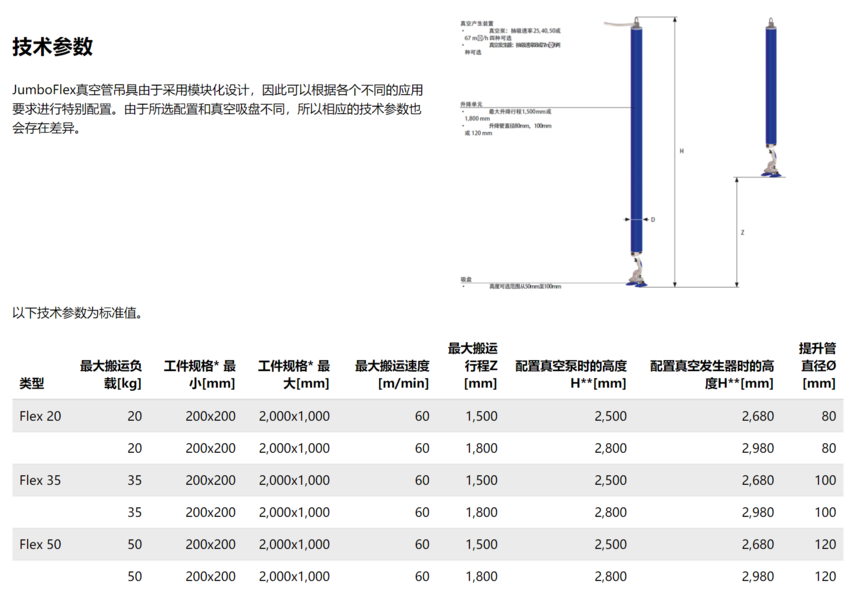Click the Z dimension letter in diagram
This screenshot has width=860, height=596.
[x=743, y=232]
